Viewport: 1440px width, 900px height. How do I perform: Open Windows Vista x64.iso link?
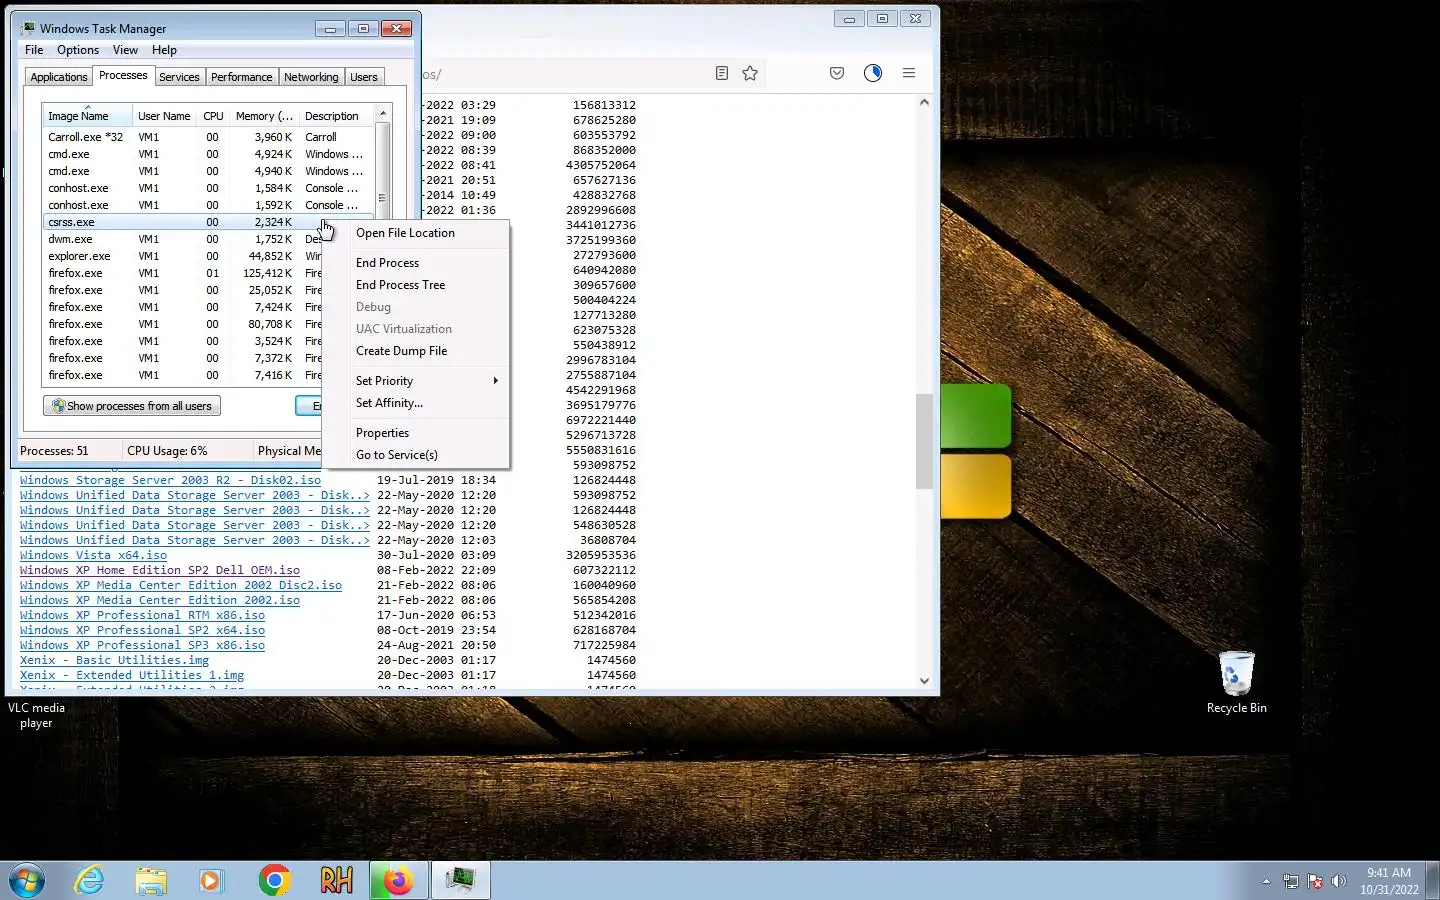click(93, 555)
